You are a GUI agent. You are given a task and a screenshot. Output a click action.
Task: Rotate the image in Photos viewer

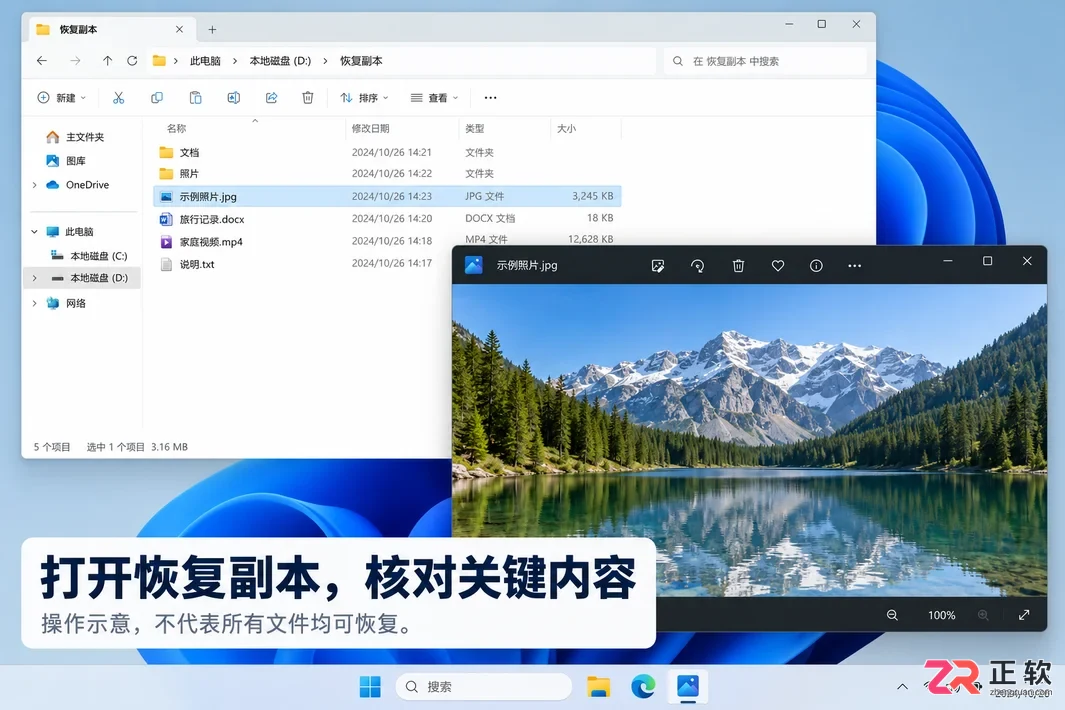coord(698,266)
